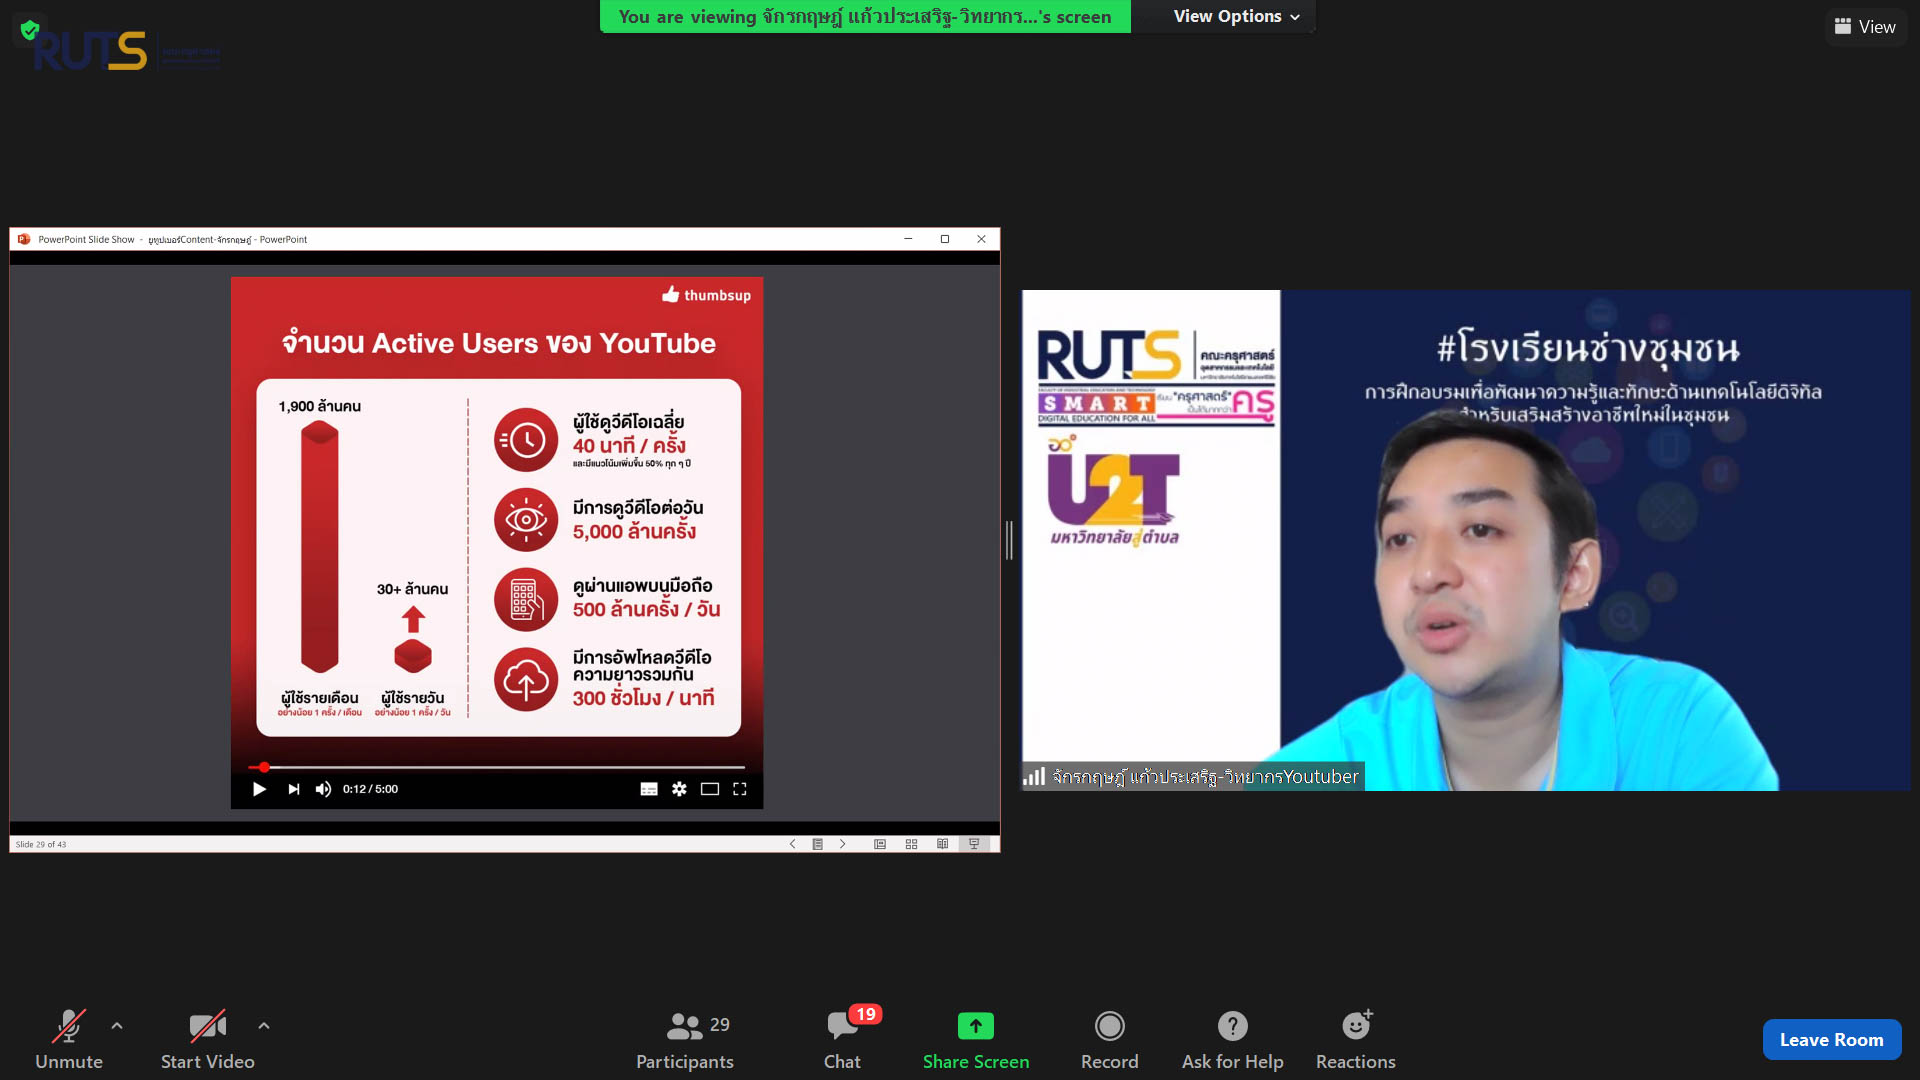
Task: Close the PowerPoint Slide Show window
Action: click(x=982, y=239)
